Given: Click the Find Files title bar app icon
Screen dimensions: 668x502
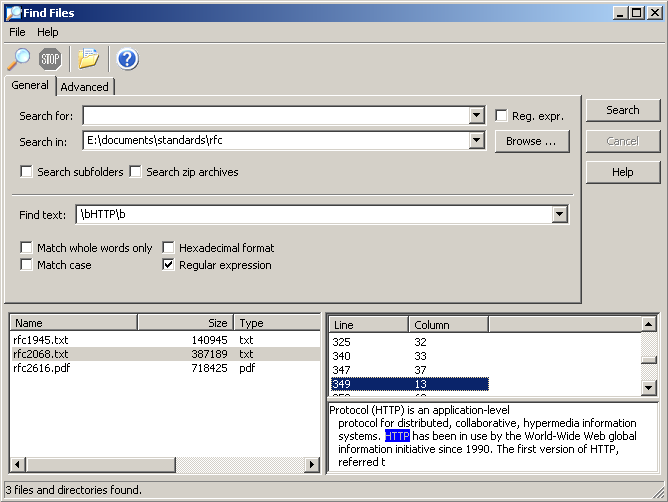Looking at the screenshot, I should pyautogui.click(x=14, y=13).
